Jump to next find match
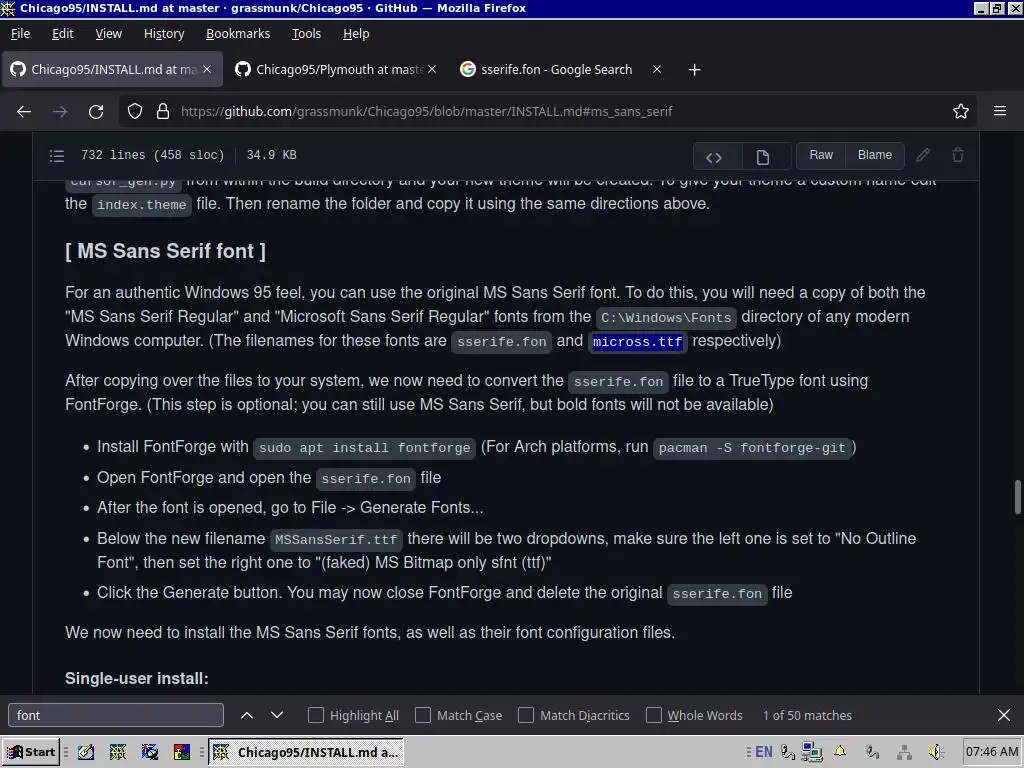The height and width of the screenshot is (768, 1024). coord(277,715)
